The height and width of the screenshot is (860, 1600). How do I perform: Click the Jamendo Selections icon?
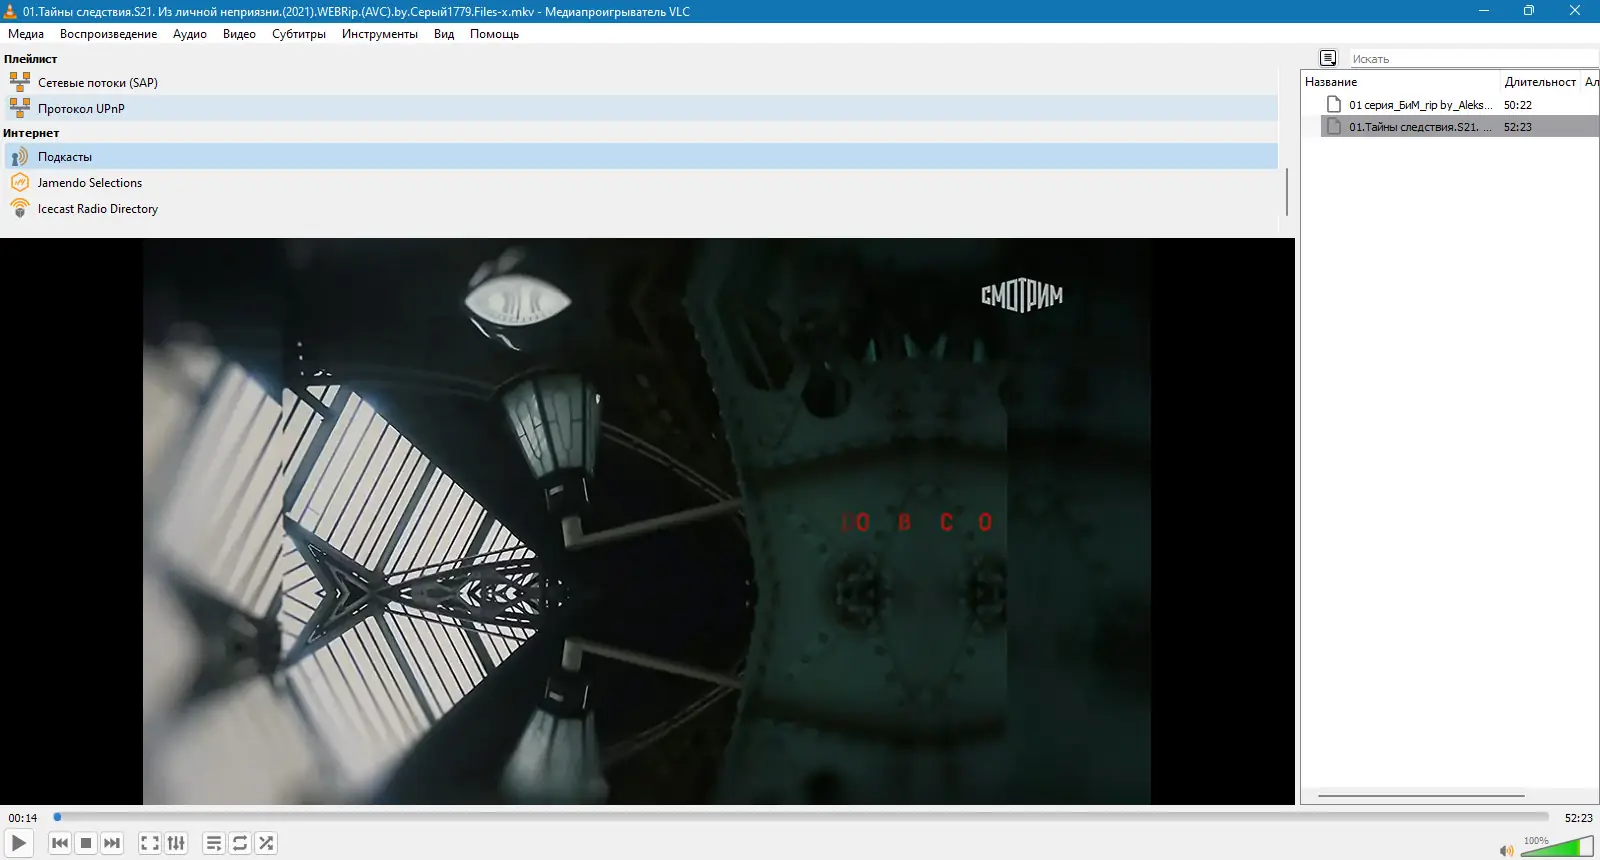(x=20, y=182)
